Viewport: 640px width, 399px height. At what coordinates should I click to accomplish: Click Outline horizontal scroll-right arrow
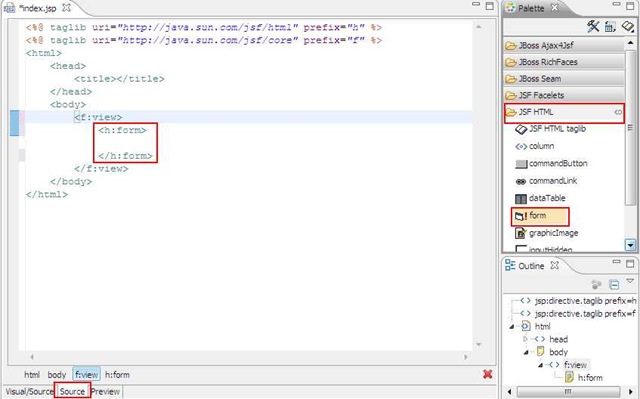(632, 392)
